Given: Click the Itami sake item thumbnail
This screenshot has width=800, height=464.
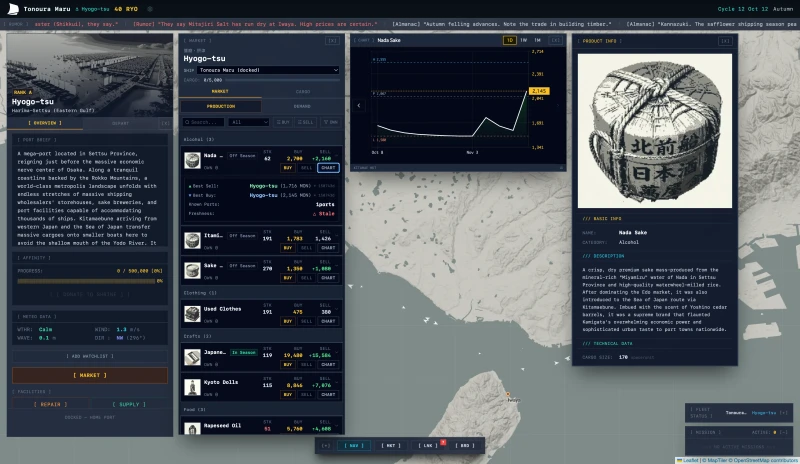Looking at the screenshot, I should (192, 240).
